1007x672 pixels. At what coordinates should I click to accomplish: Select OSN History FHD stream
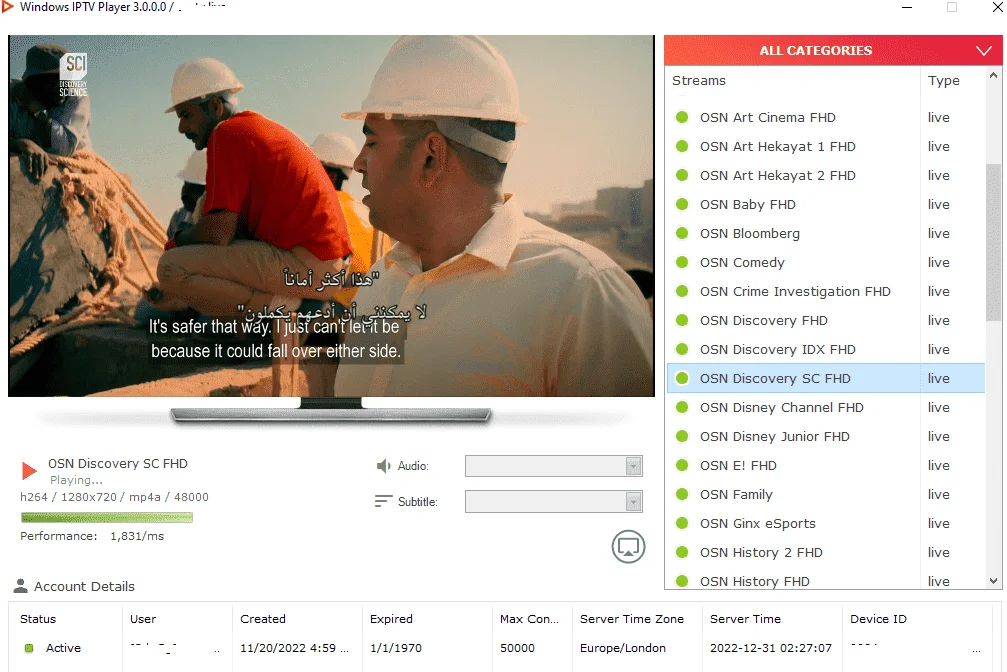[x=825, y=581]
